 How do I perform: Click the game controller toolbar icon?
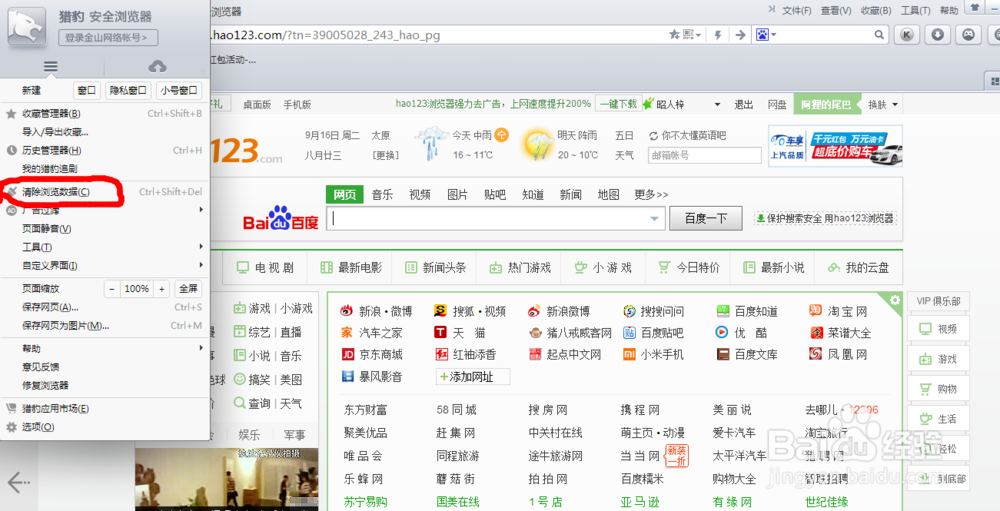(x=968, y=34)
